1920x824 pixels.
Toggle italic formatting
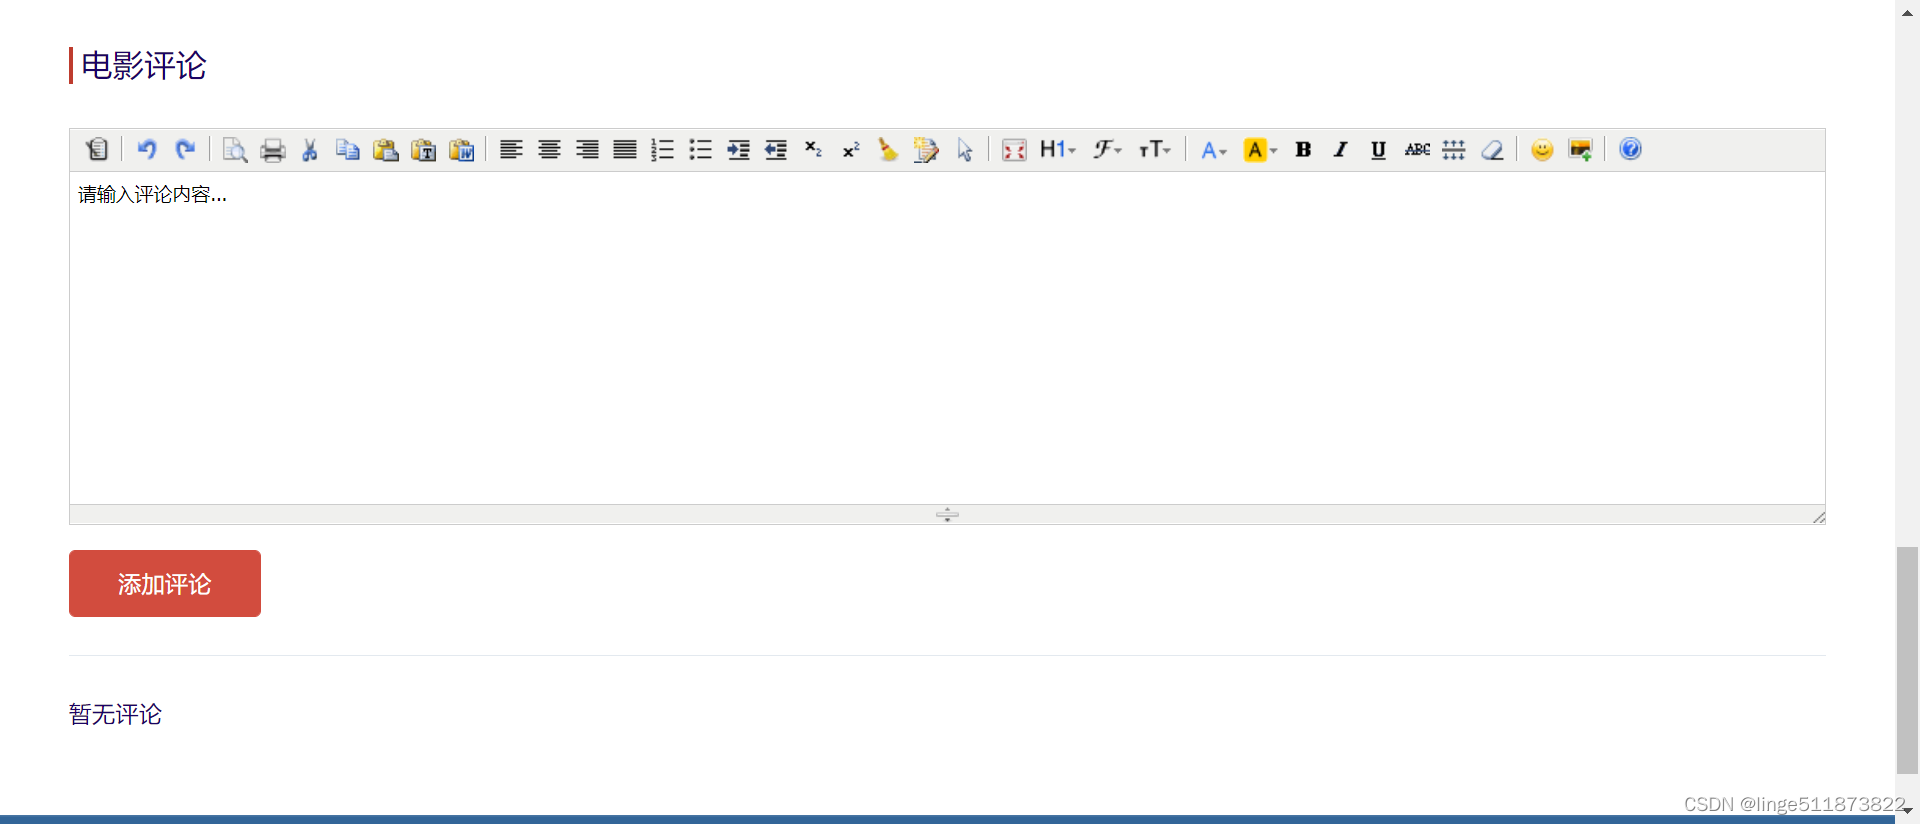[1341, 149]
